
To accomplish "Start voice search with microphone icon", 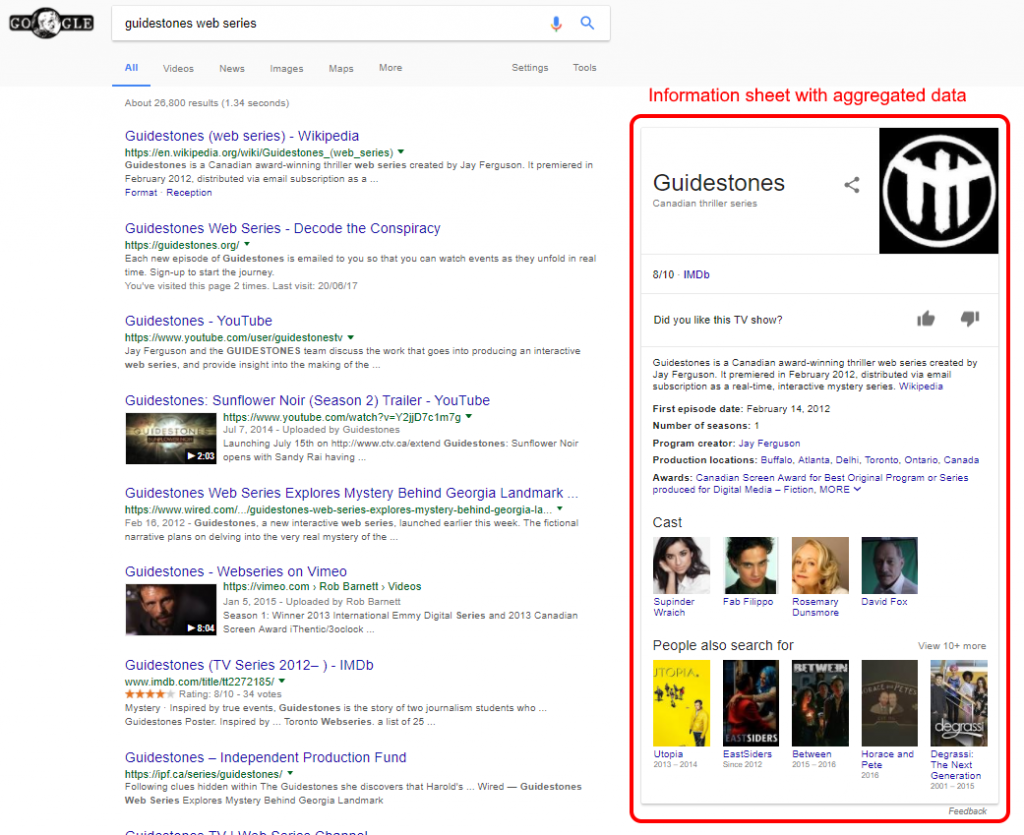I will pyautogui.click(x=556, y=24).
